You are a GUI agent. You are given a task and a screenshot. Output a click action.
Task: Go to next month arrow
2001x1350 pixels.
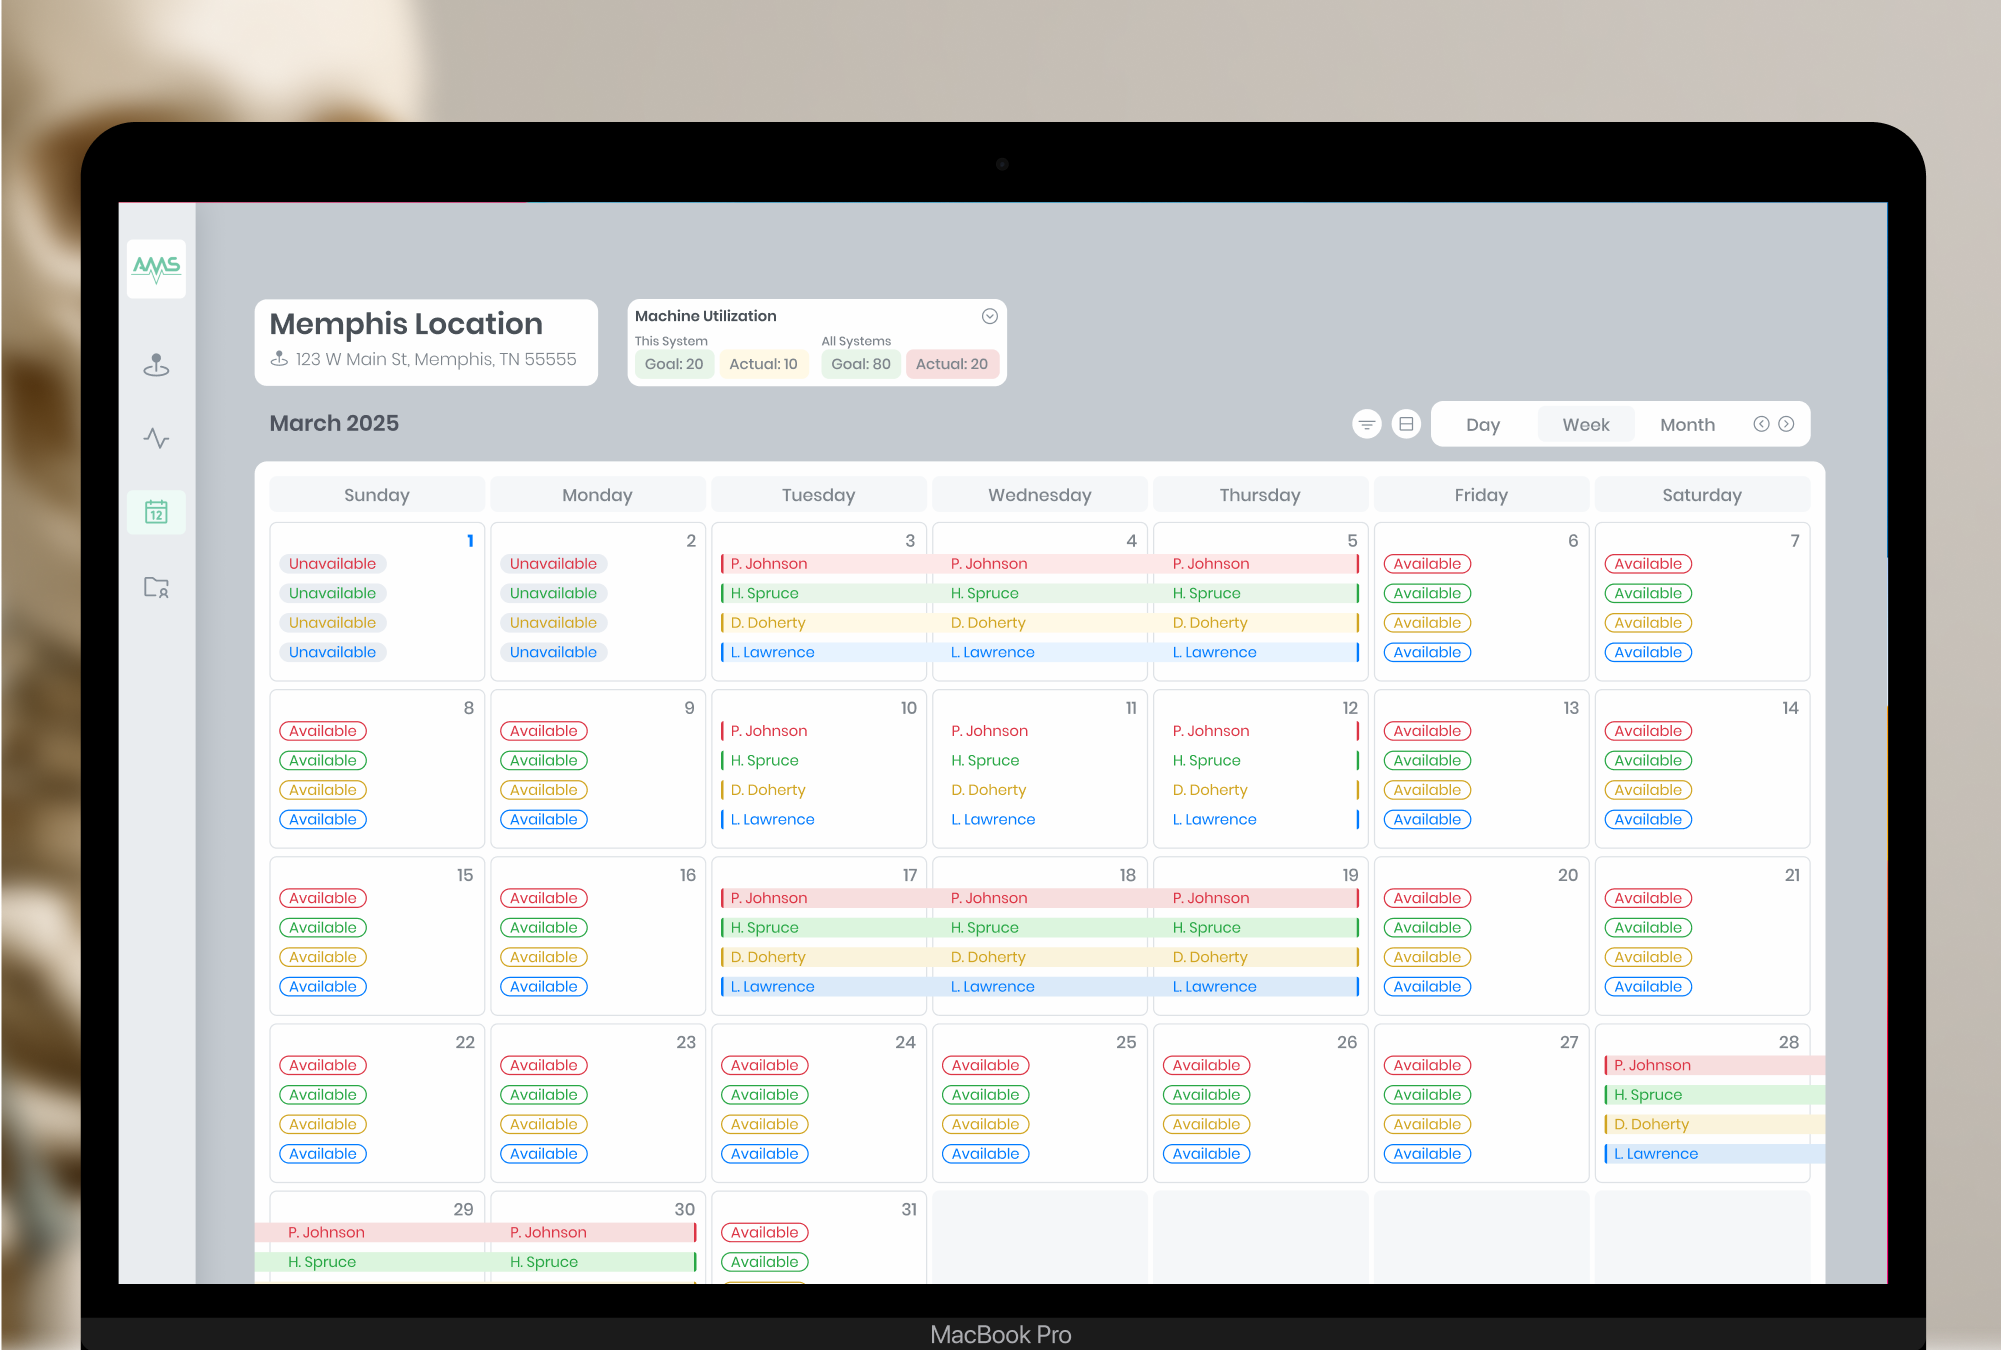coord(1786,424)
